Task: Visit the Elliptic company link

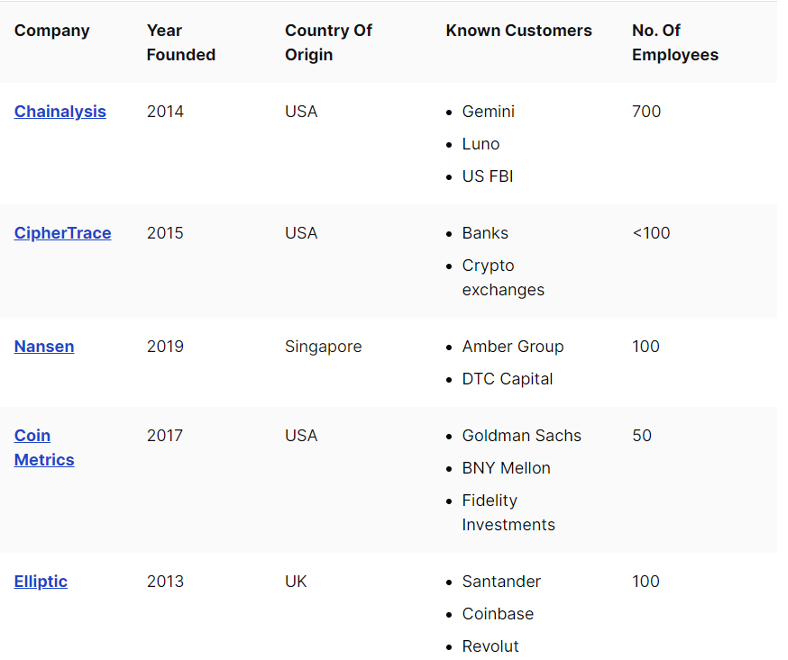Action: [41, 581]
